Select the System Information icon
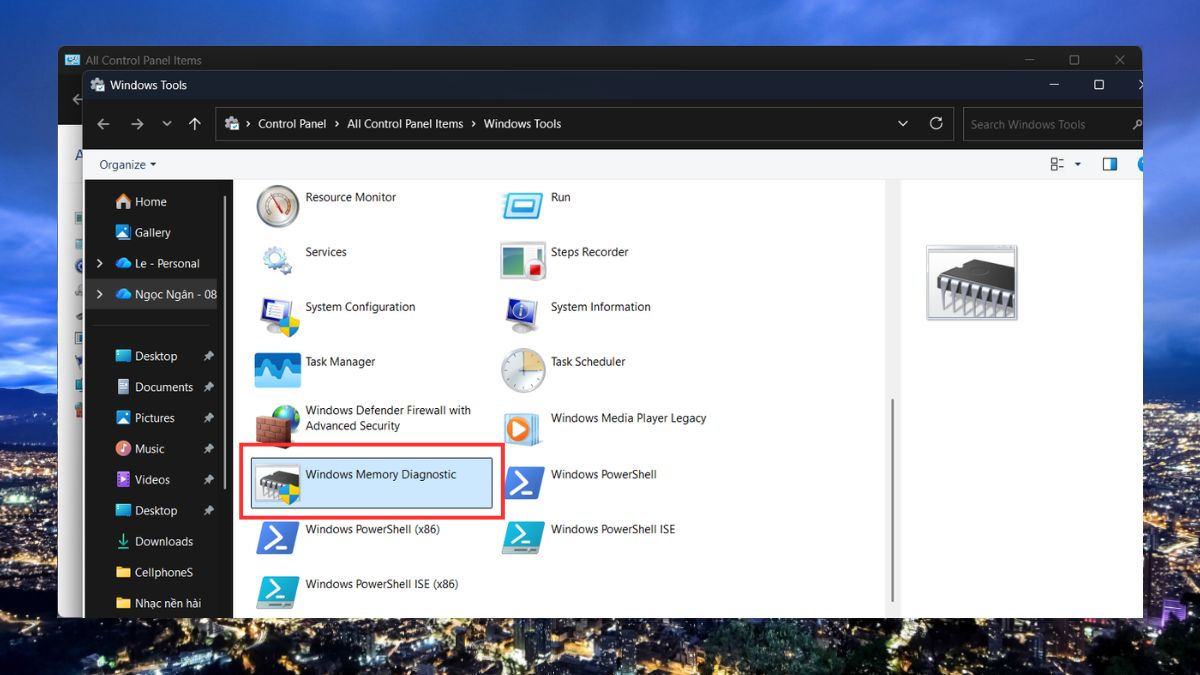The image size is (1200, 675). (x=523, y=315)
